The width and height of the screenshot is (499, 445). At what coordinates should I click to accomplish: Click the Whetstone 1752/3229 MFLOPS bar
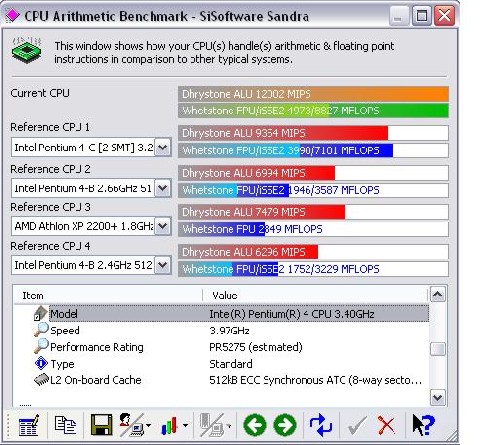(x=313, y=269)
